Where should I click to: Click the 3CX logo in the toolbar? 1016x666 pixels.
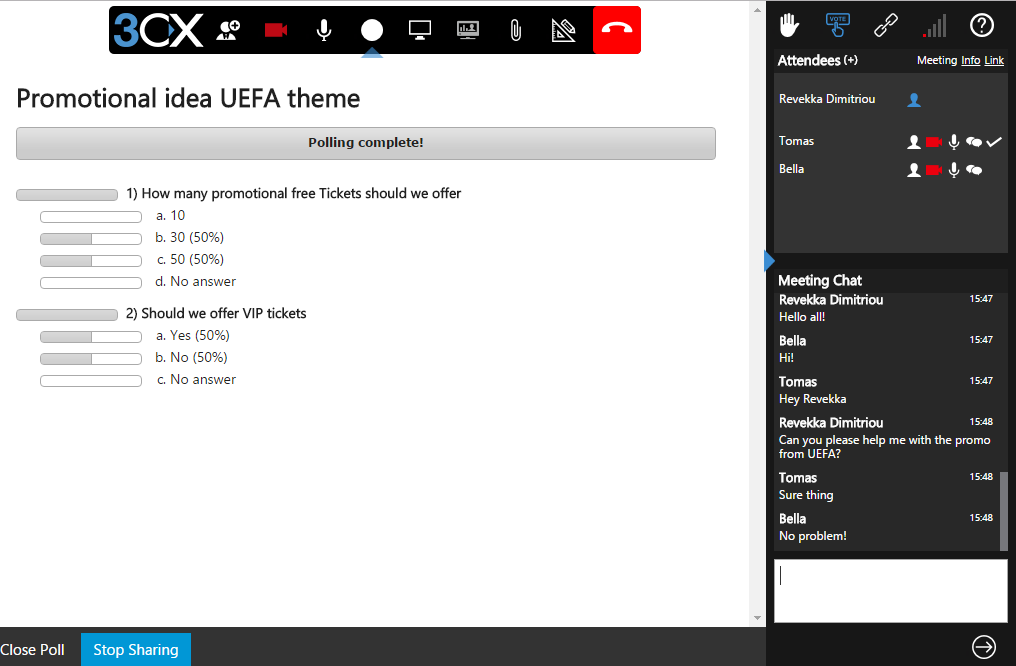(158, 30)
